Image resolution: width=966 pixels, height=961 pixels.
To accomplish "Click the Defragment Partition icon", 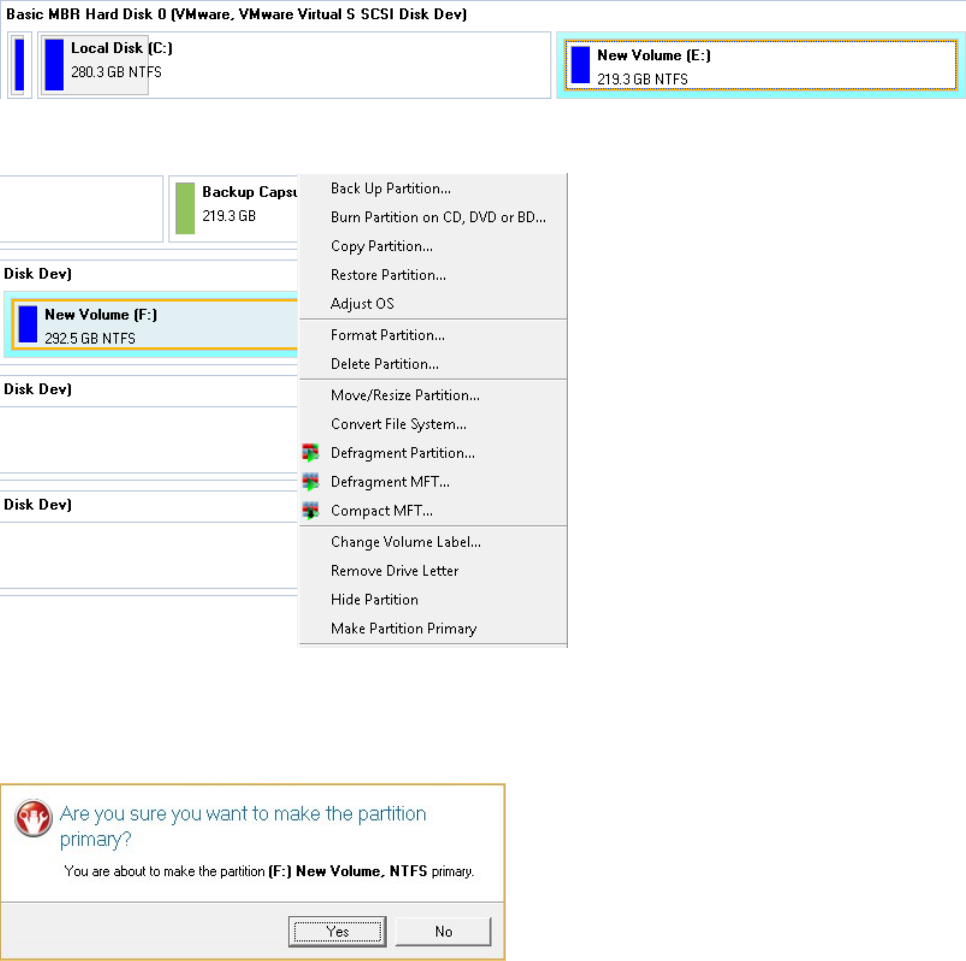I will pyautogui.click(x=310, y=453).
